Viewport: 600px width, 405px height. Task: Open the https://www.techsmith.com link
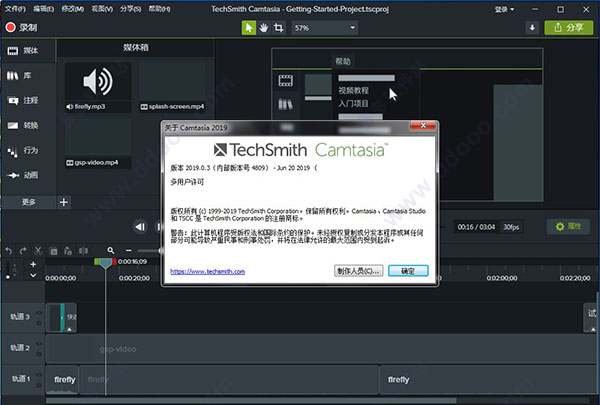pyautogui.click(x=207, y=271)
